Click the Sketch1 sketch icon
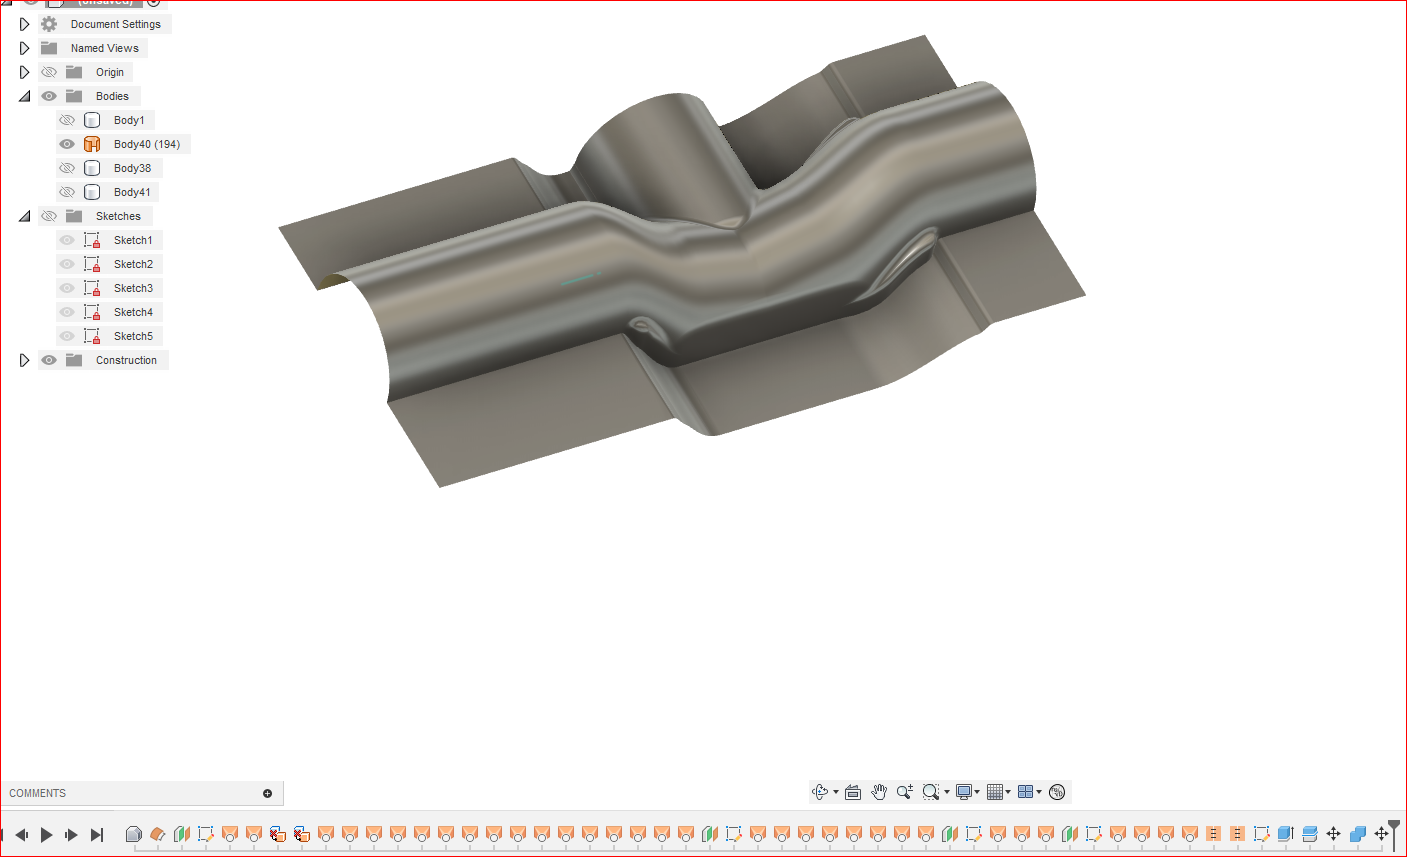Screen dimensions: 1407x857 (92, 240)
